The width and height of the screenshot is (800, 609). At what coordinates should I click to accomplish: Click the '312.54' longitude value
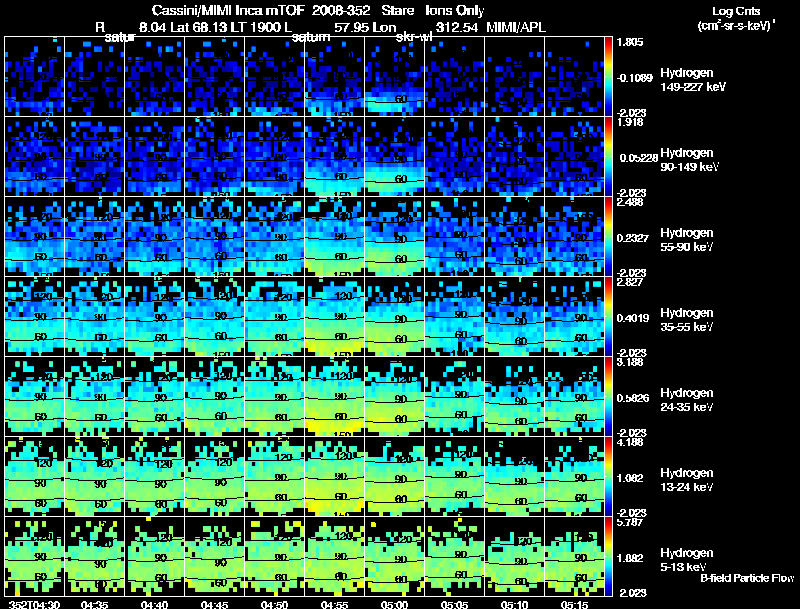pos(457,28)
